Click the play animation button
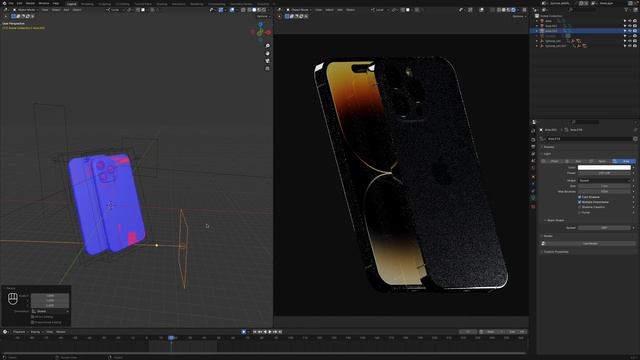The height and width of the screenshot is (360, 640). 270,332
